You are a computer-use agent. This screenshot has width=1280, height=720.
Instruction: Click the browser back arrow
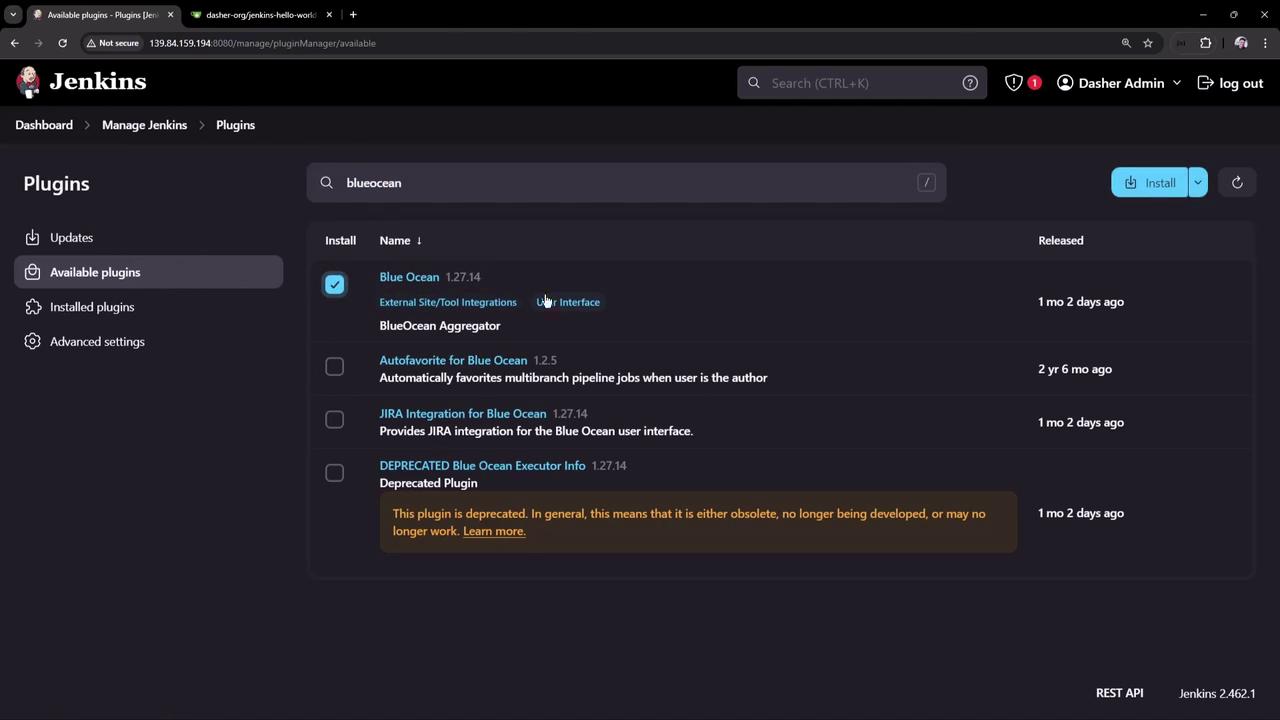(15, 43)
